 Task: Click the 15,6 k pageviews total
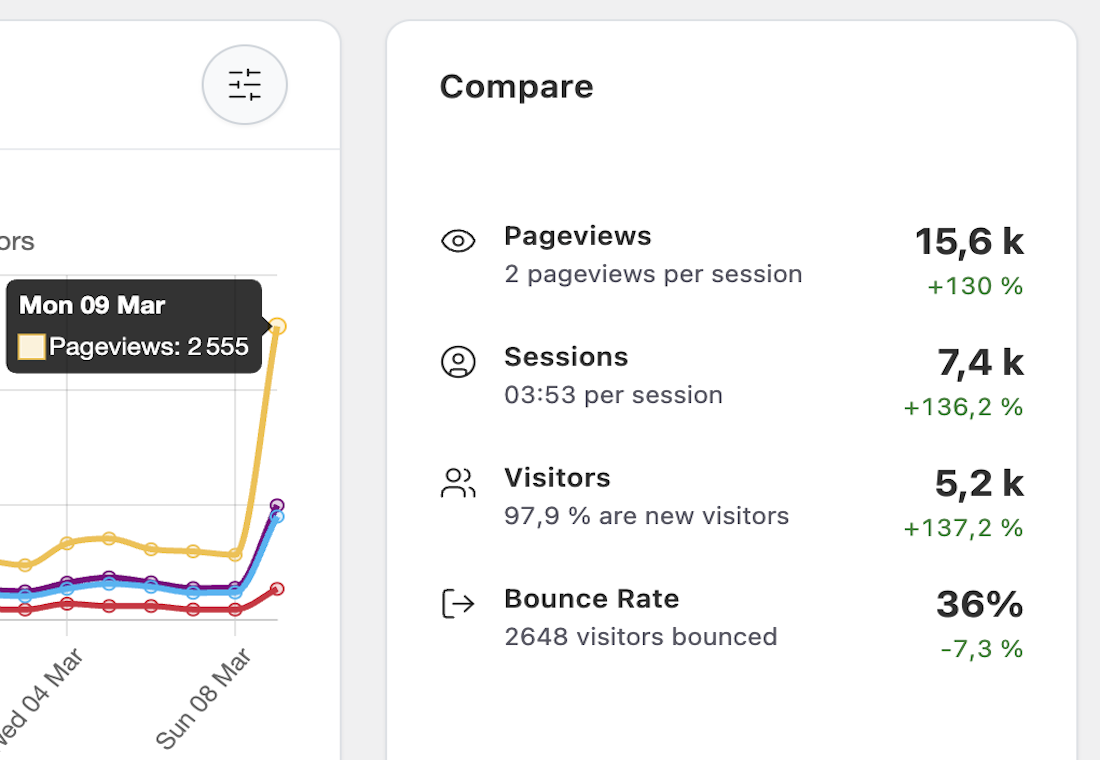(969, 241)
